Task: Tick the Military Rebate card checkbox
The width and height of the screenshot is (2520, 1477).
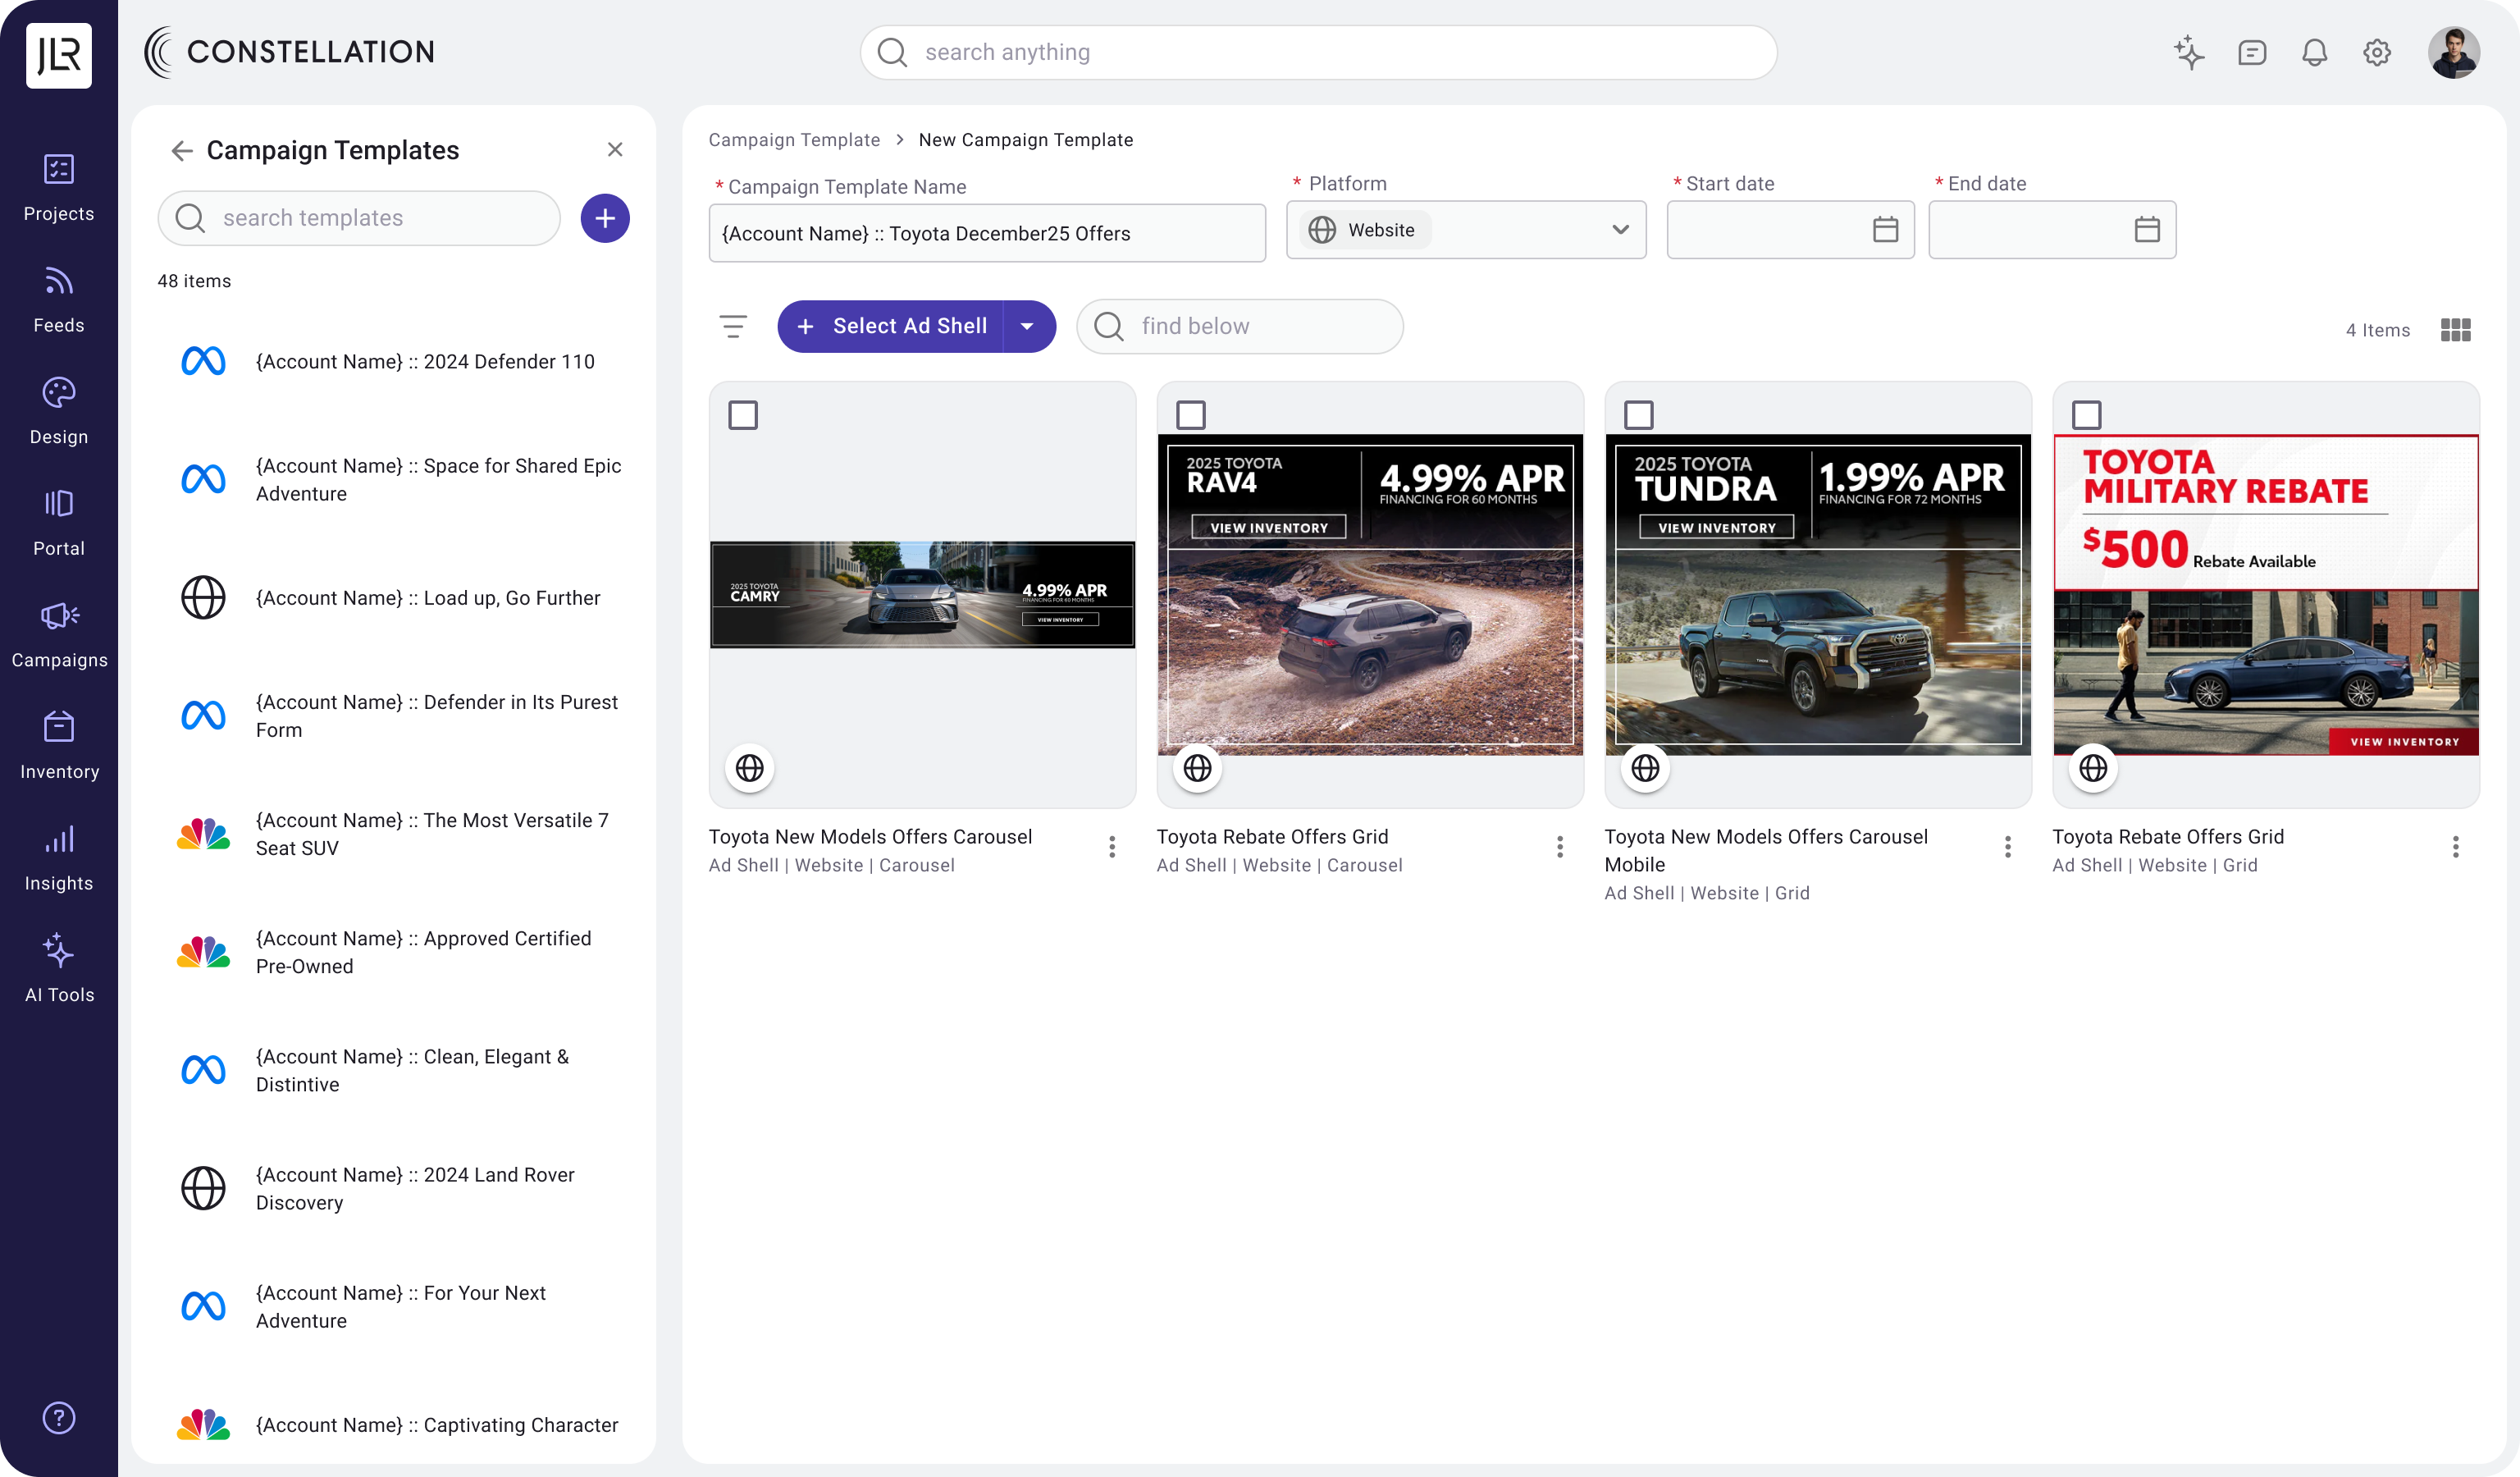Action: coord(2086,415)
